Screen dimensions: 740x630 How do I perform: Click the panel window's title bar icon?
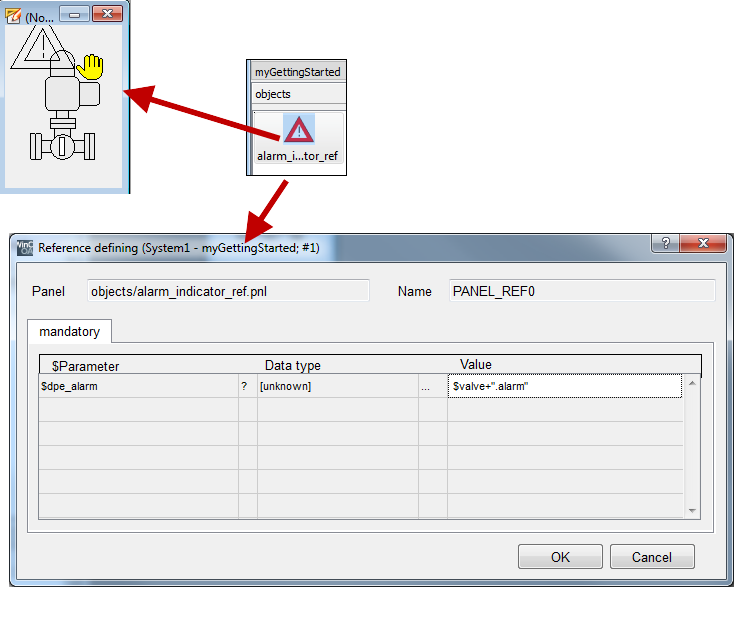pos(13,16)
